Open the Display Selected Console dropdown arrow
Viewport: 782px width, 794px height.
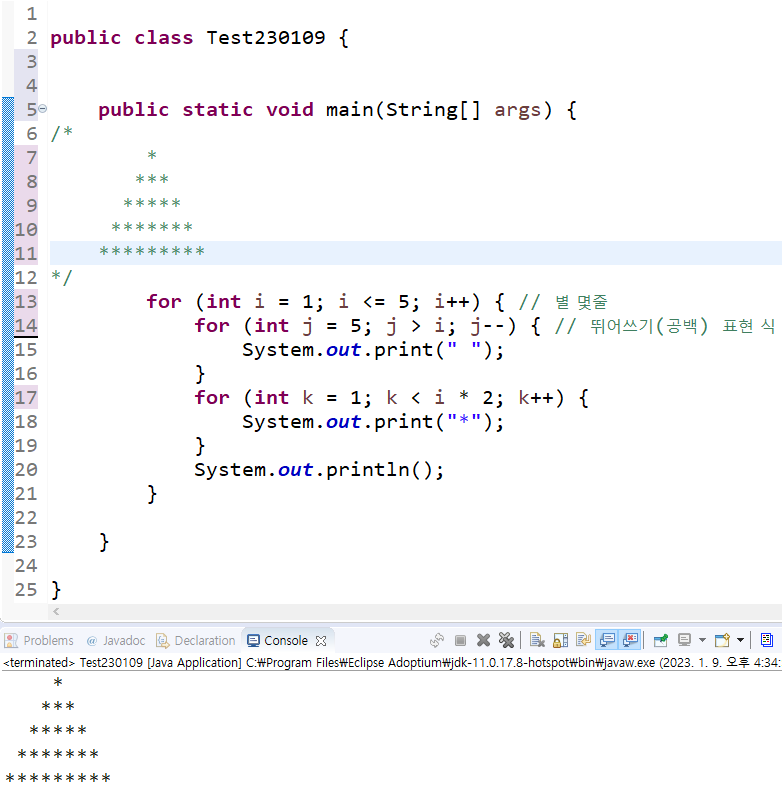702,641
